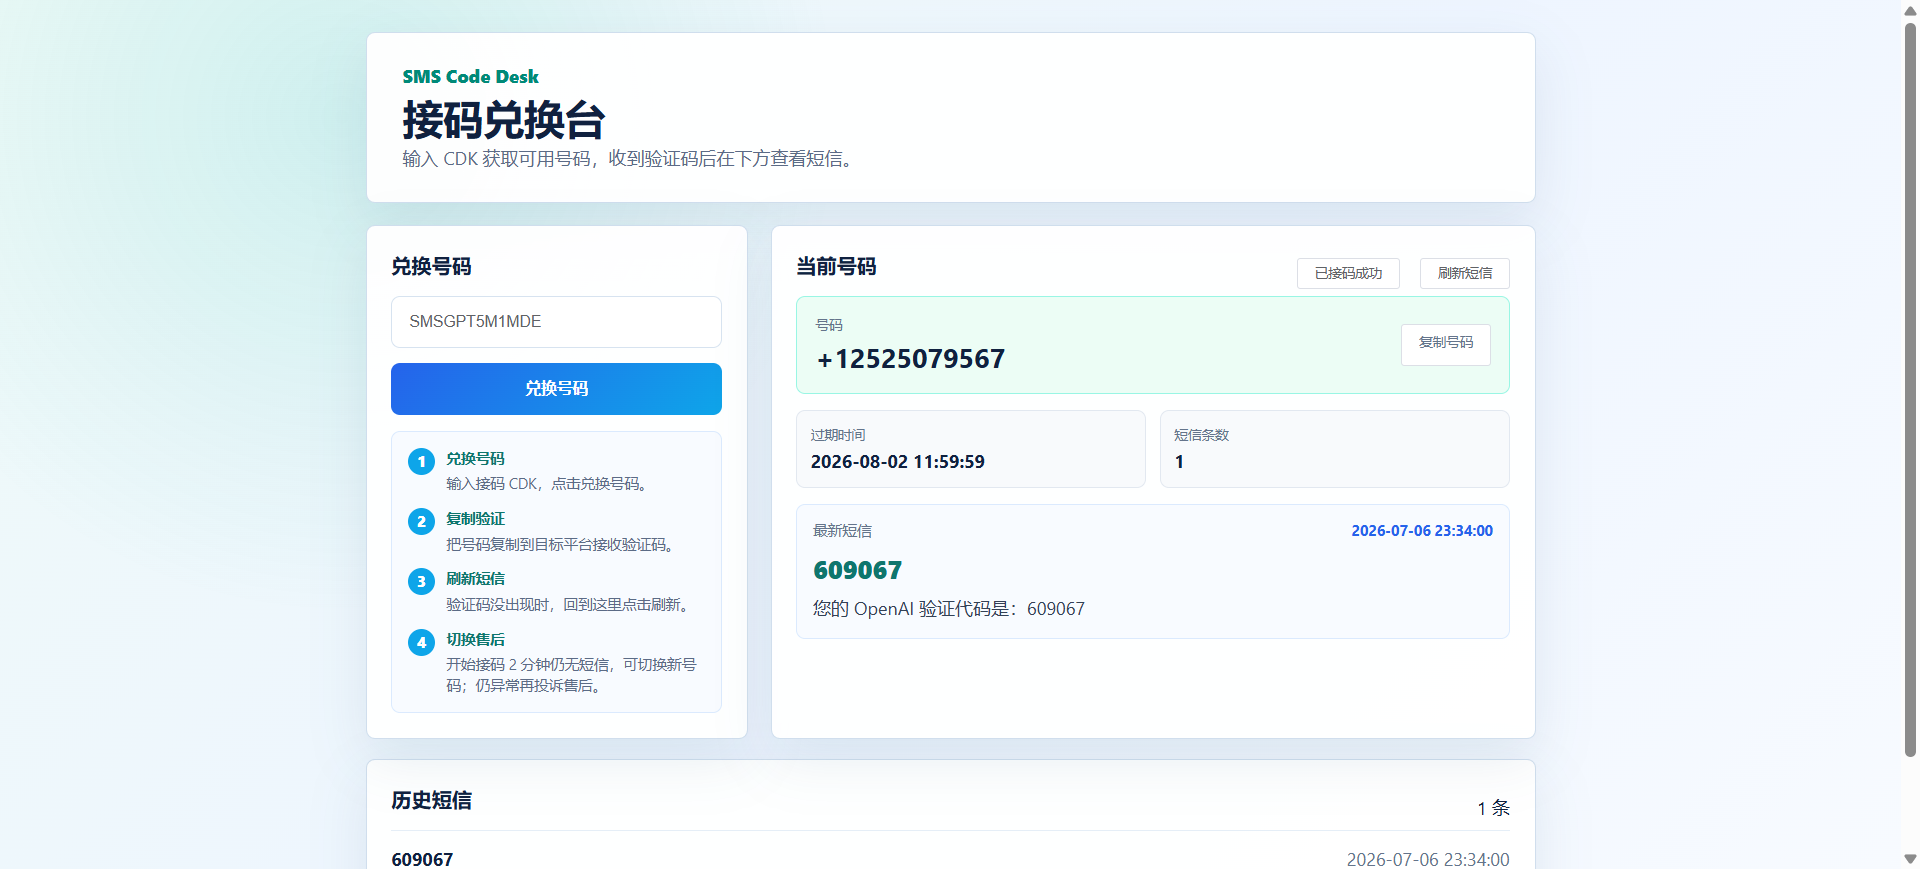The image size is (1920, 869).
Task: Click the latest code 609067
Action: pyautogui.click(x=858, y=570)
